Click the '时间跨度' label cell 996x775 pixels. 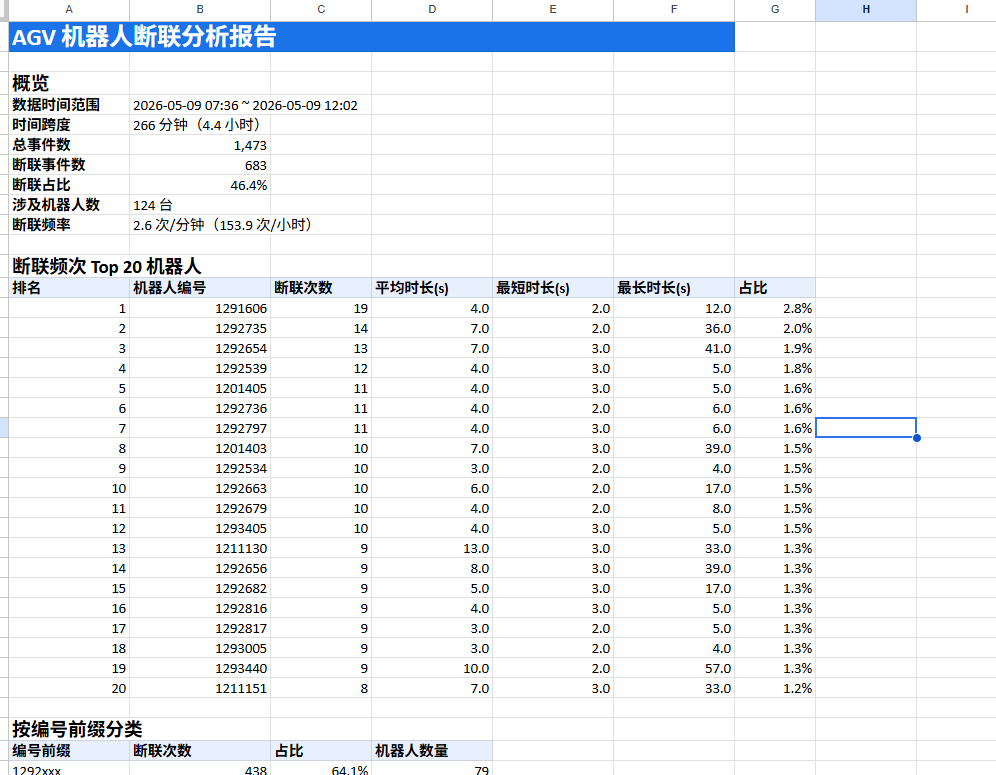69,125
